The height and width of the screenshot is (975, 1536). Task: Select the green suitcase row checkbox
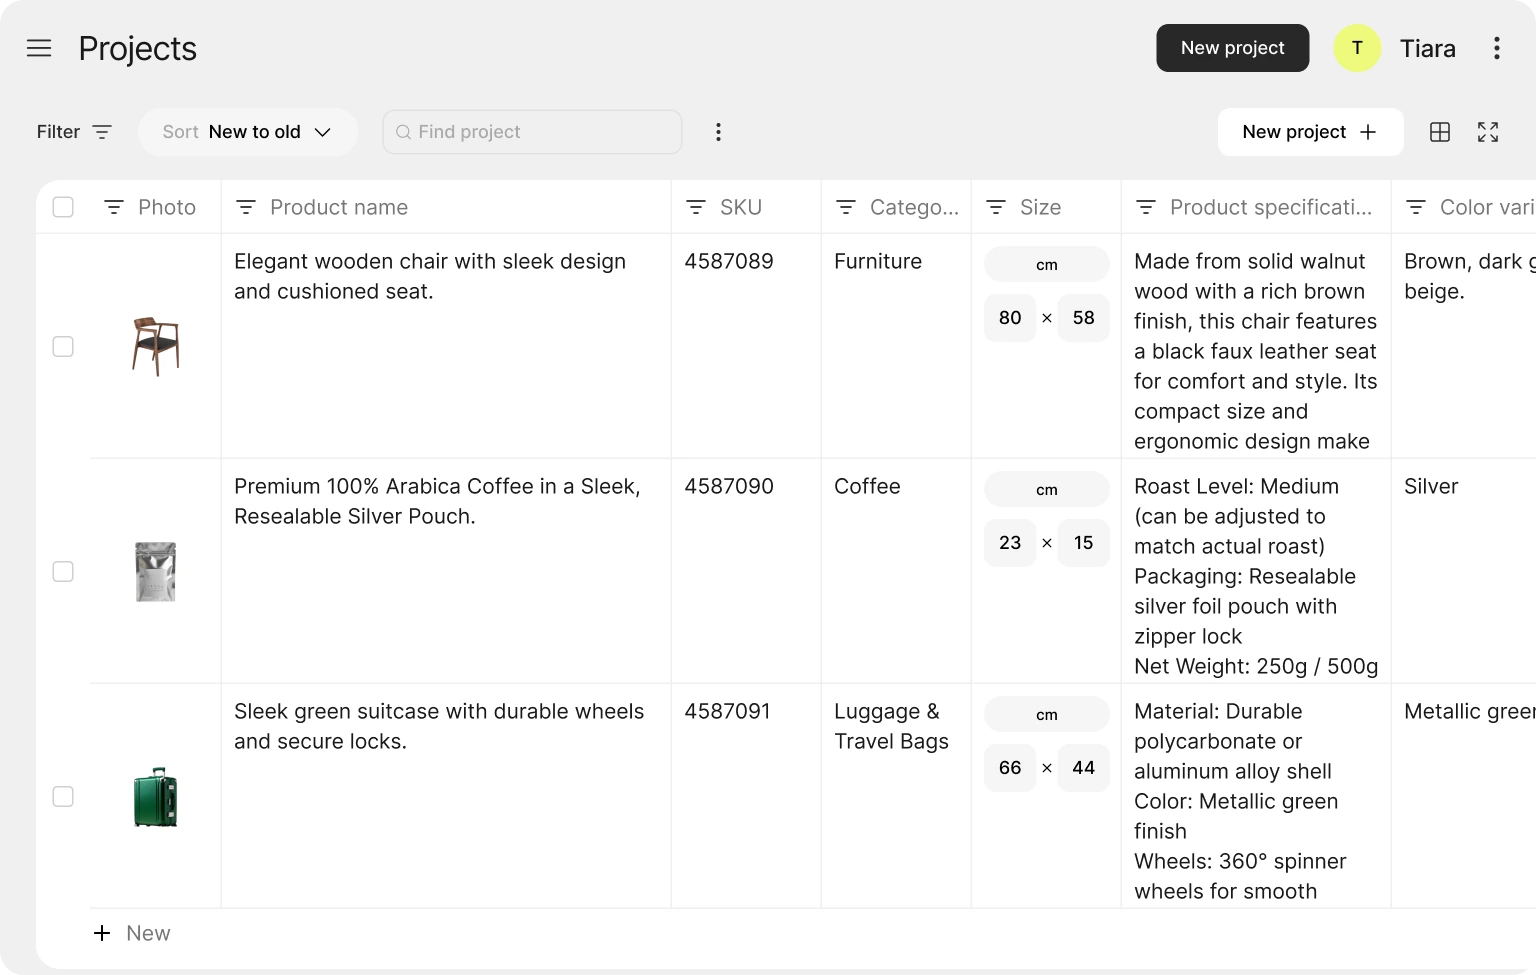coord(63,796)
